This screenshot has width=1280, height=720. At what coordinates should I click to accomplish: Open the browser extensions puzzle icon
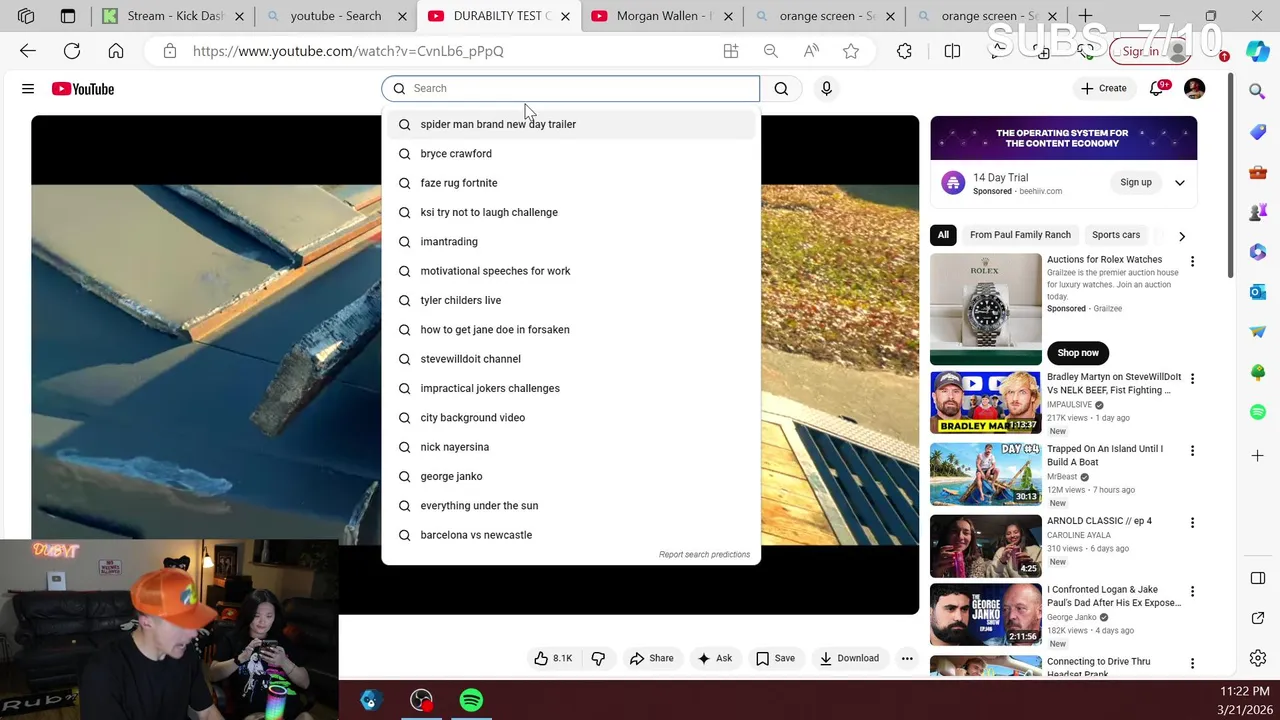pyautogui.click(x=904, y=51)
